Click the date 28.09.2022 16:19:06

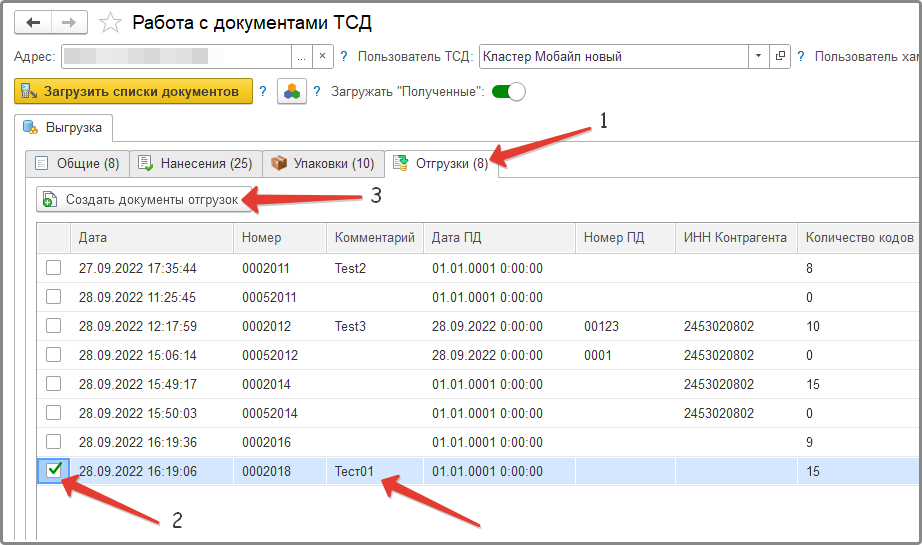pos(138,471)
